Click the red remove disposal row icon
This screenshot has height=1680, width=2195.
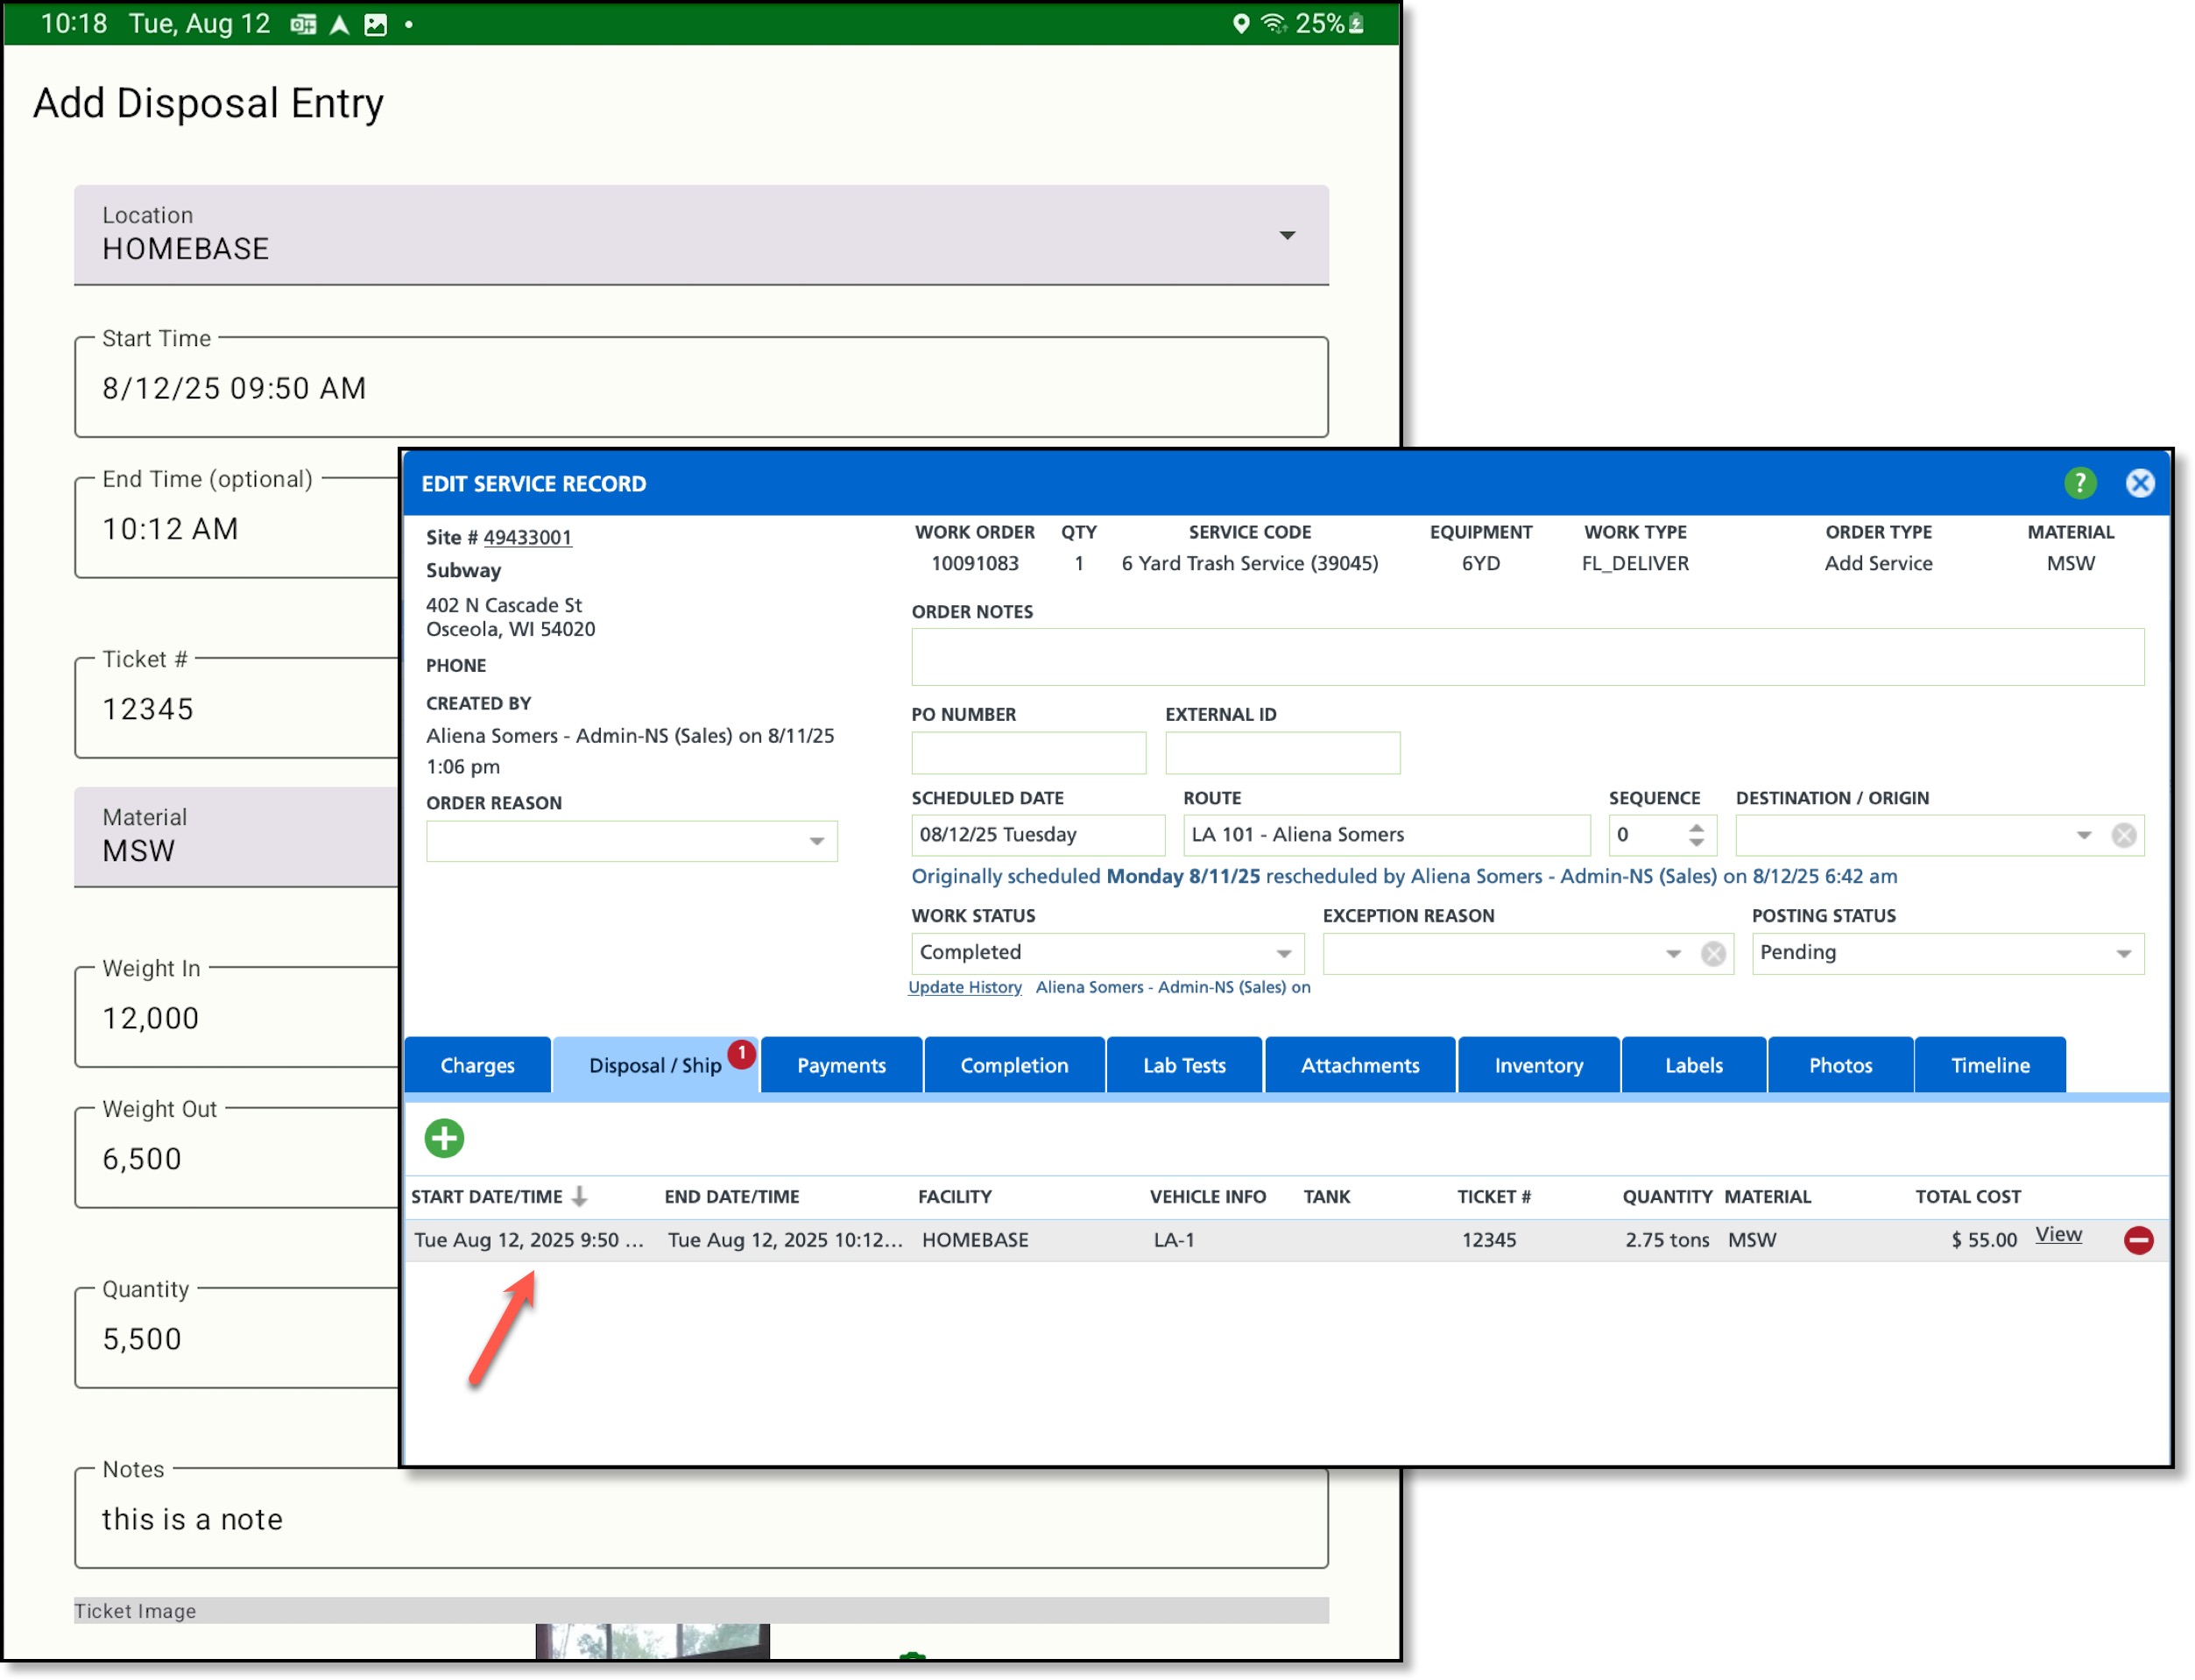pos(2138,1240)
